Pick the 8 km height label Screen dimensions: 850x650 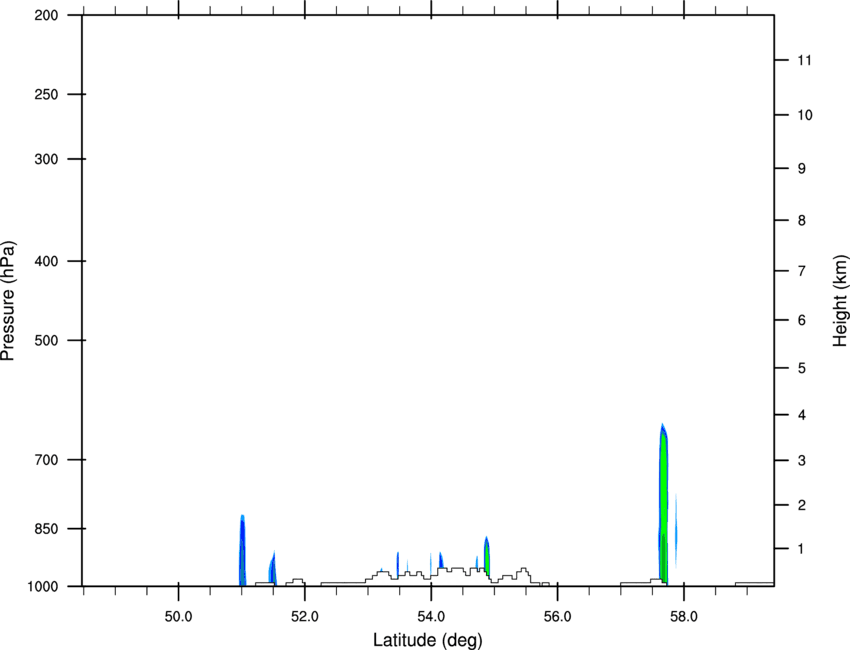pyautogui.click(x=802, y=220)
